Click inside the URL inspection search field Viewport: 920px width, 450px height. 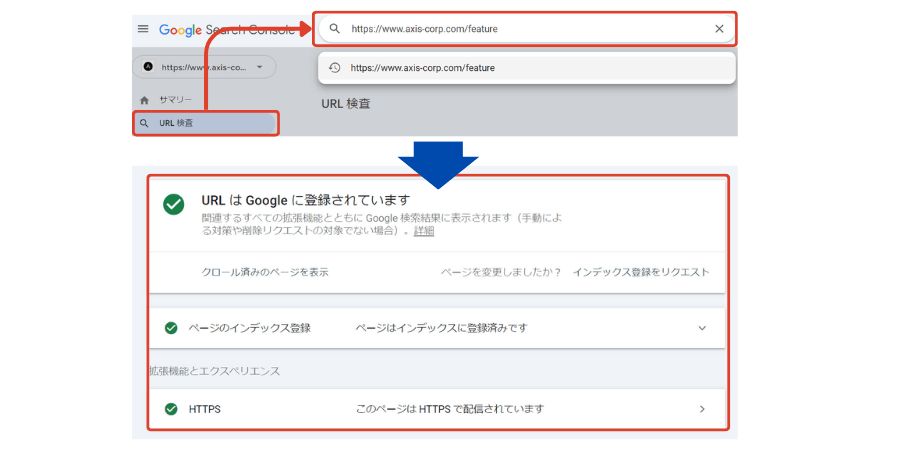525,29
